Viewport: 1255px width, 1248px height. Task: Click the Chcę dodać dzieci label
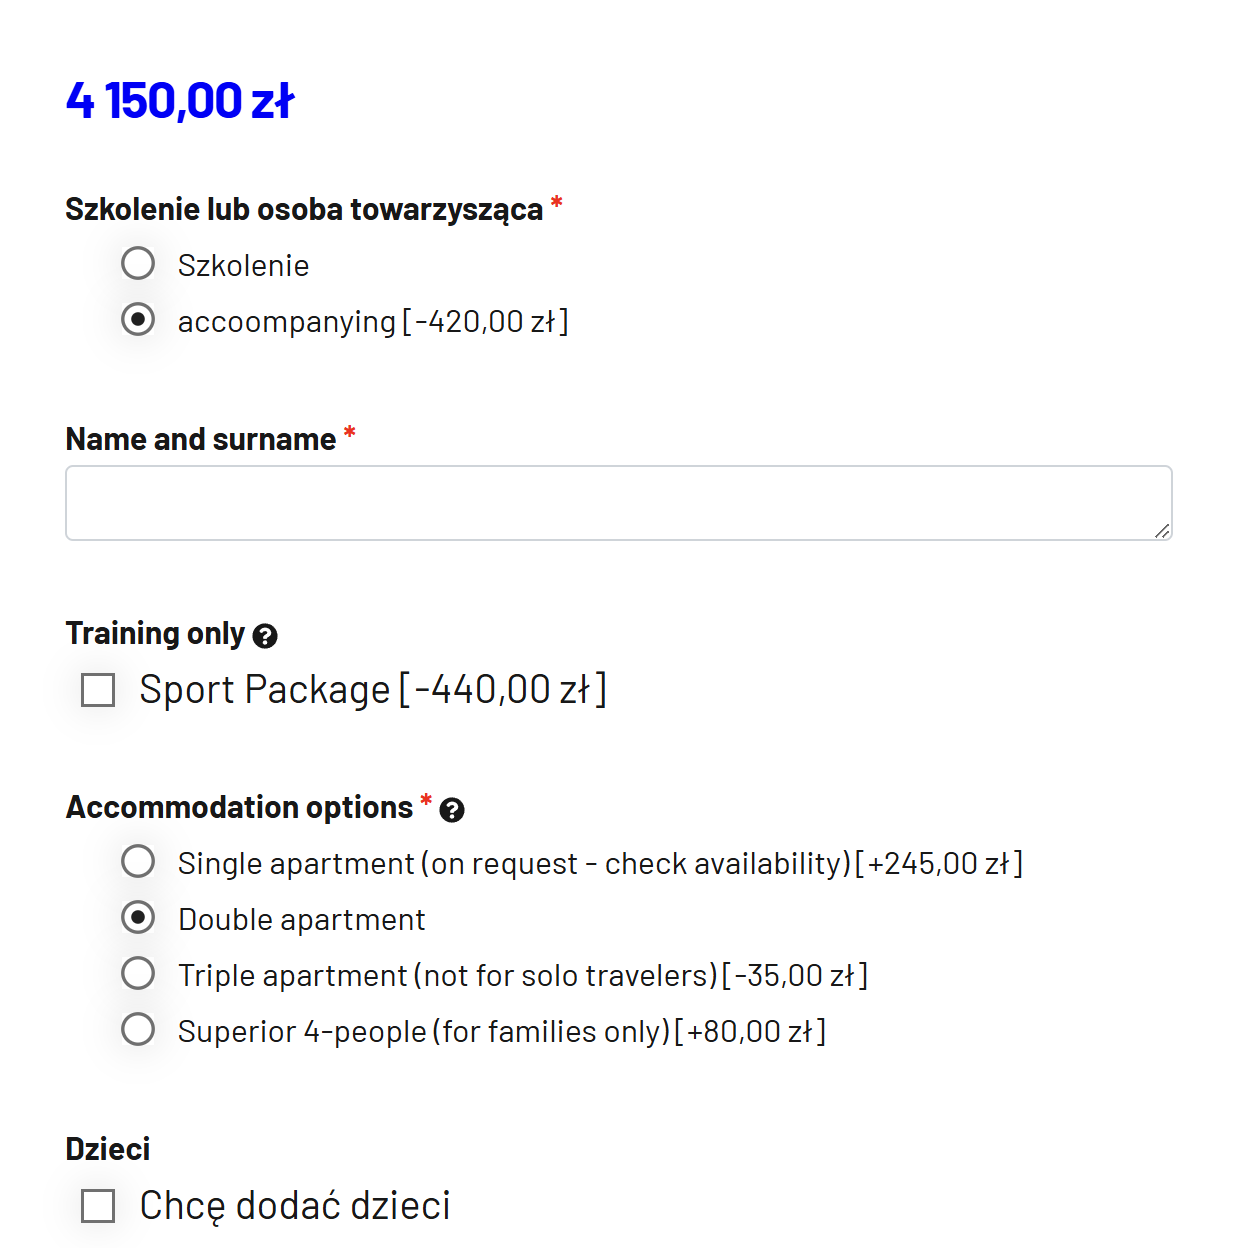(295, 1206)
